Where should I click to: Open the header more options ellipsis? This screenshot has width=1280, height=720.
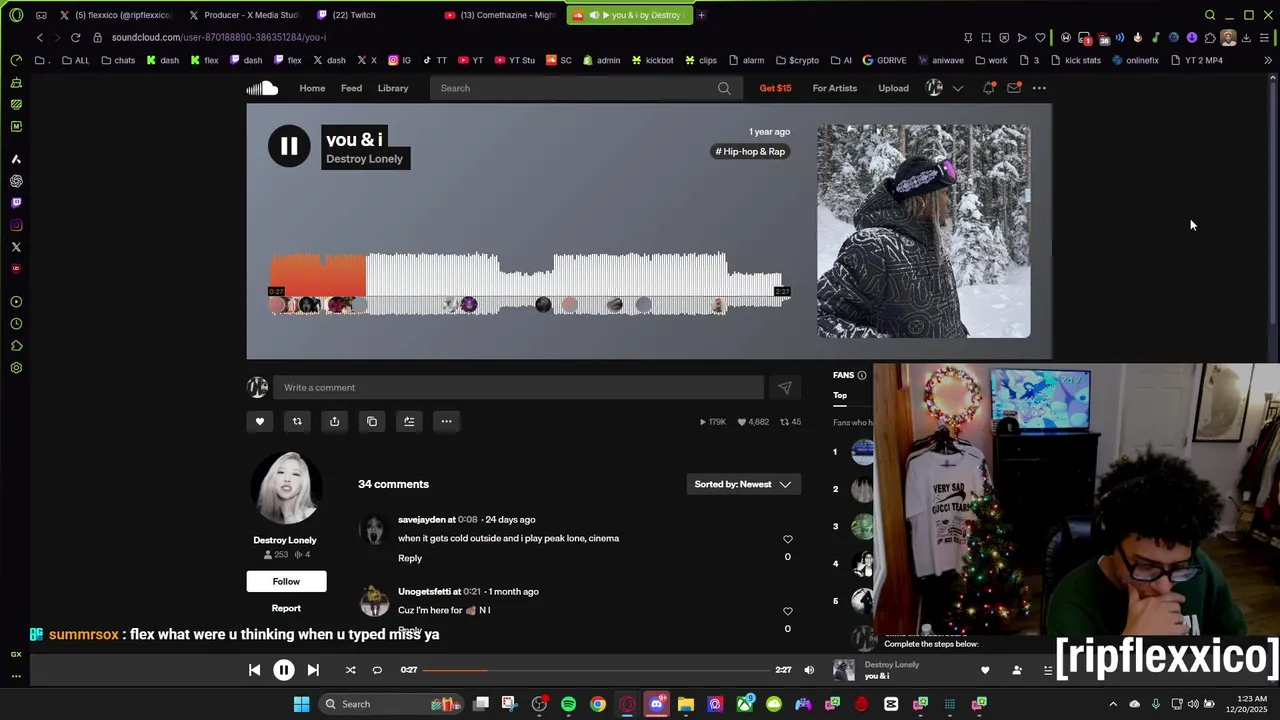1039,88
